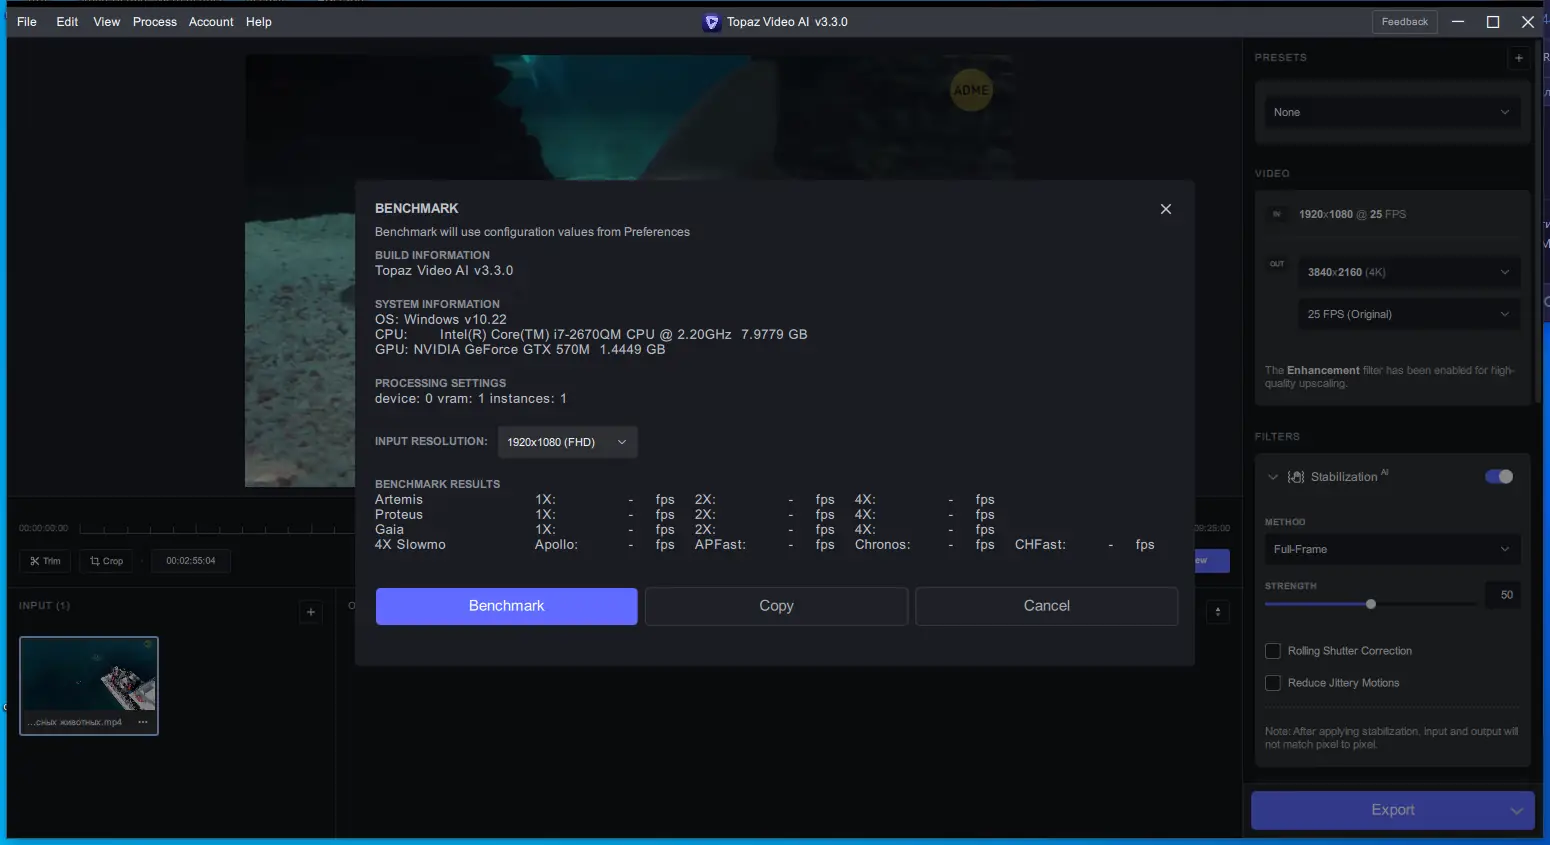Image resolution: width=1550 pixels, height=845 pixels.
Task: Select the input video thumbnail
Action: 89,686
